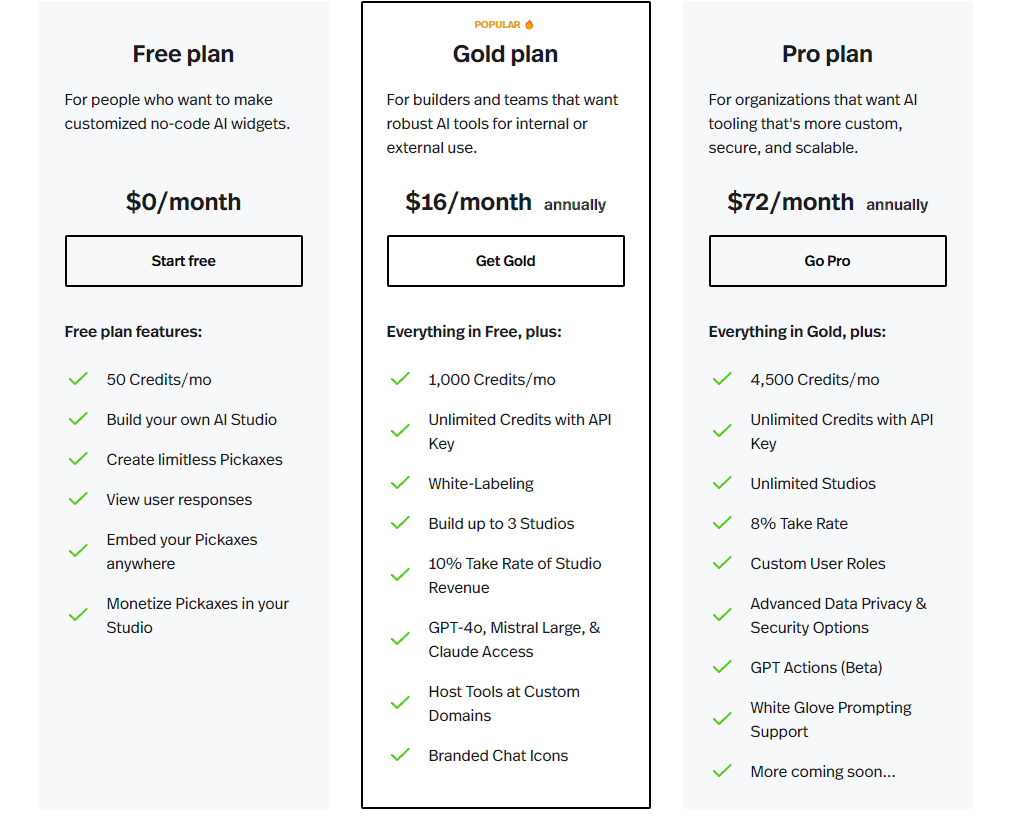
Task: Click the Free plan heading
Action: coord(183,54)
